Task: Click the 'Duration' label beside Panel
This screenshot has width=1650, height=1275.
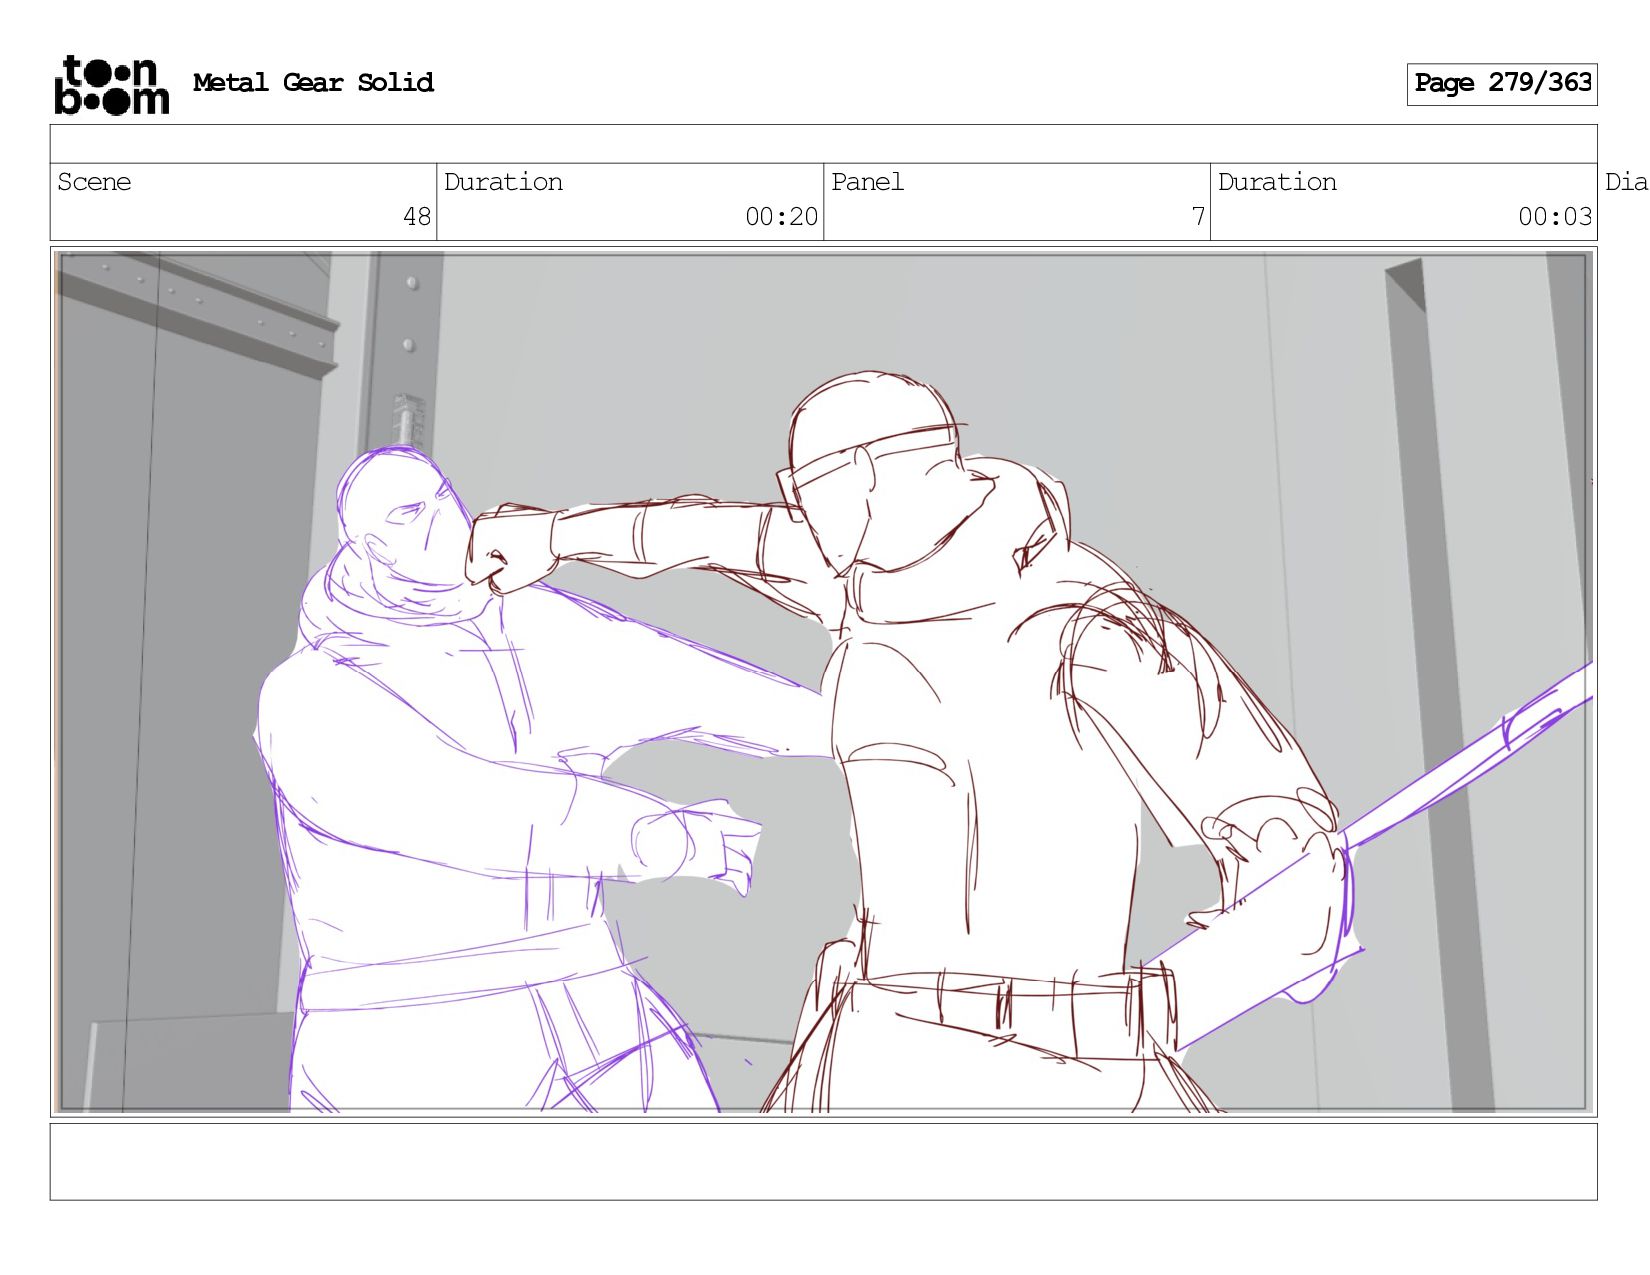Action: point(1277,182)
